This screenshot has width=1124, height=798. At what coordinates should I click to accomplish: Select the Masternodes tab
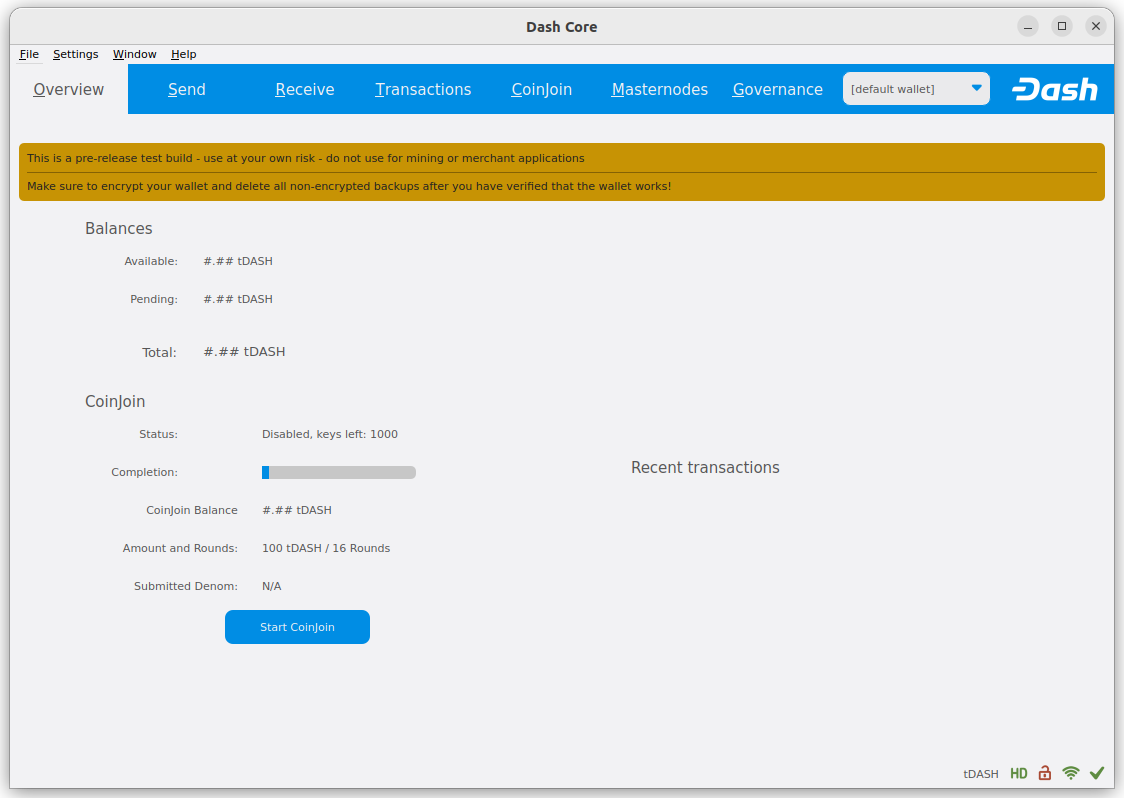(x=660, y=89)
